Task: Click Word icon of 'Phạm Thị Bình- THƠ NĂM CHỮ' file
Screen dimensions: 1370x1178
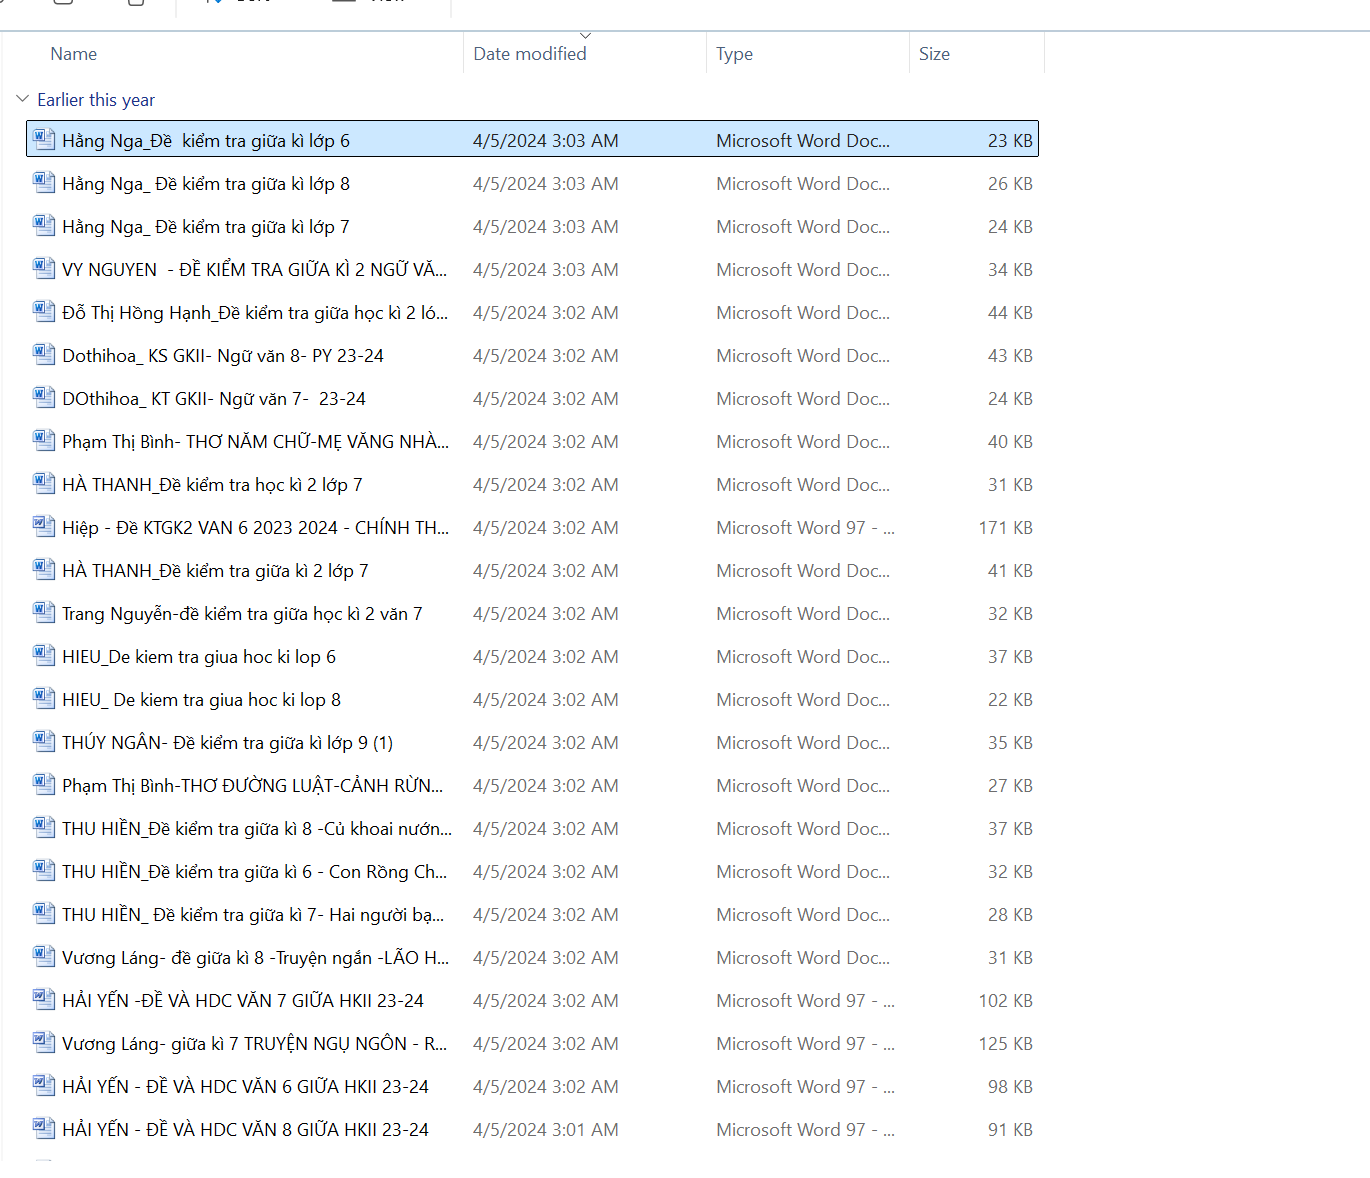Action: (44, 440)
